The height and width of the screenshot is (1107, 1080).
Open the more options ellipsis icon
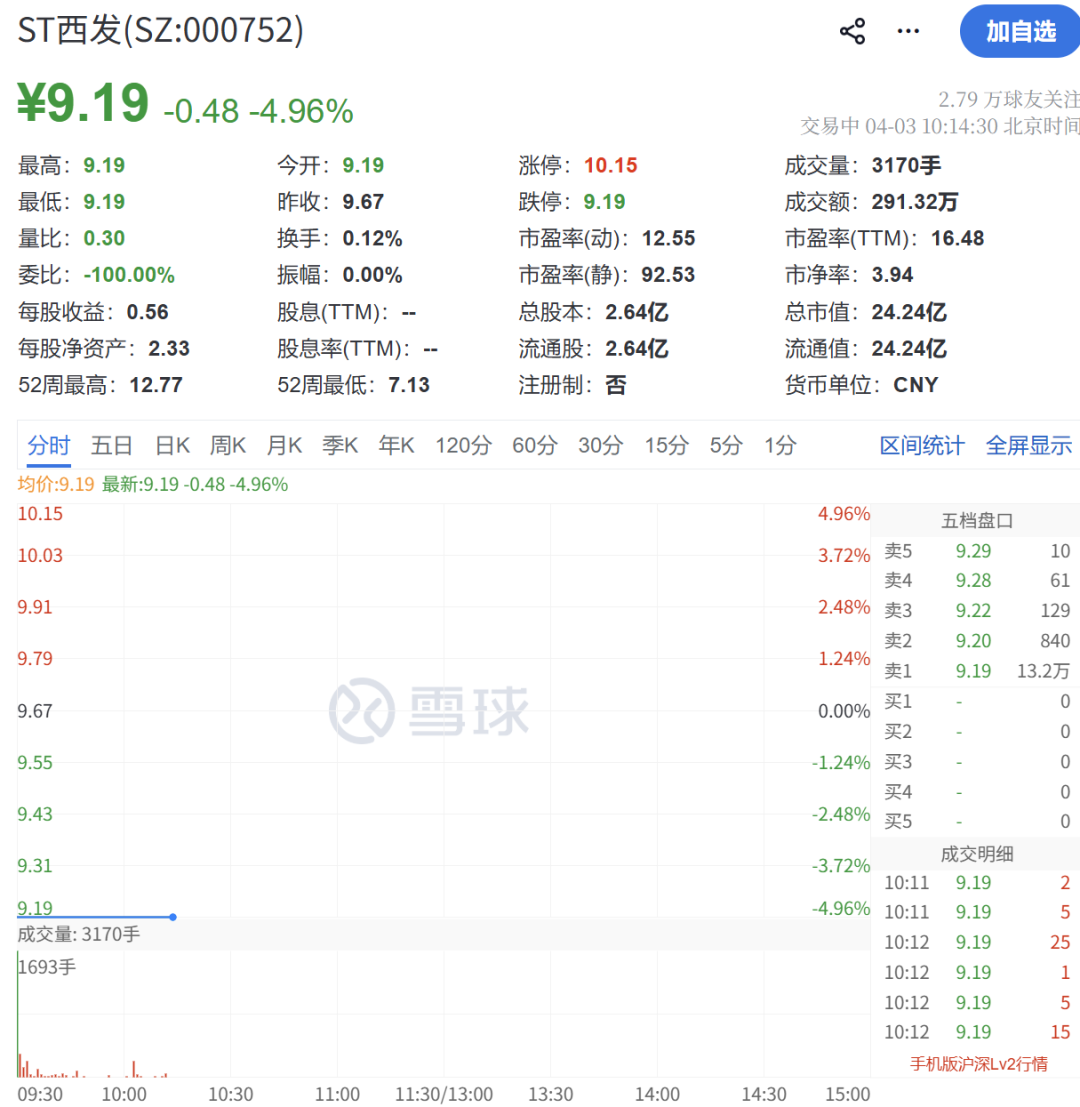pyautogui.click(x=908, y=31)
